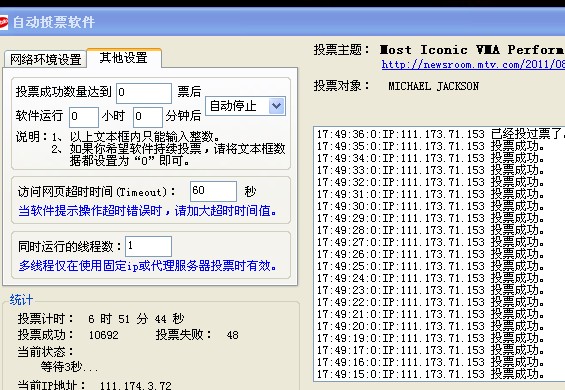Open the 自动停止 dropdown arrow
565x390 pixels.
[276, 106]
